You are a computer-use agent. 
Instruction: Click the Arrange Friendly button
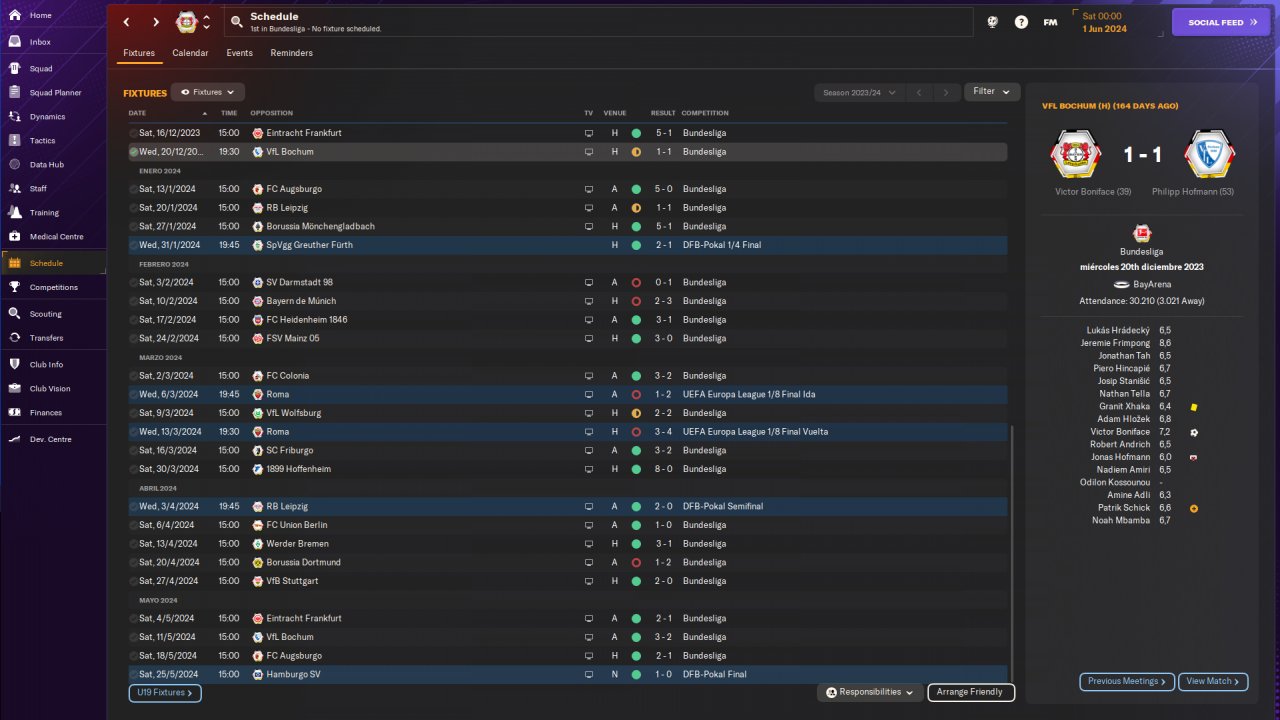point(971,692)
